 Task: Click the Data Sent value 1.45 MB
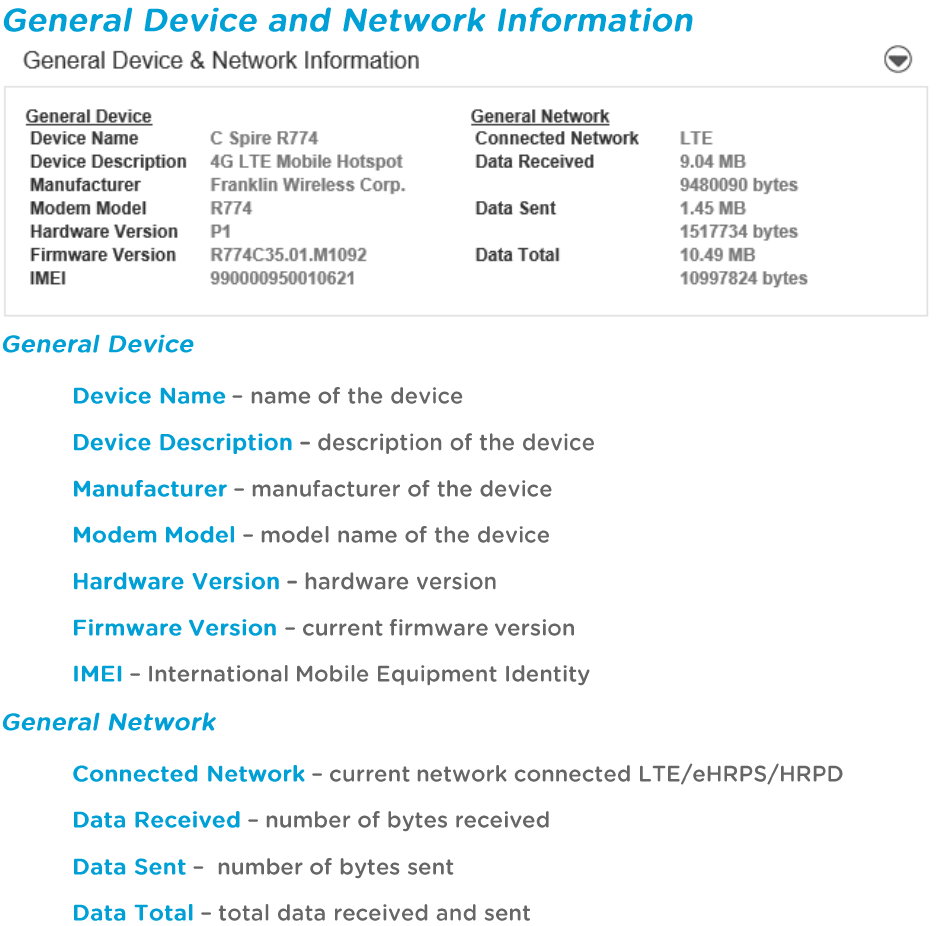[712, 208]
